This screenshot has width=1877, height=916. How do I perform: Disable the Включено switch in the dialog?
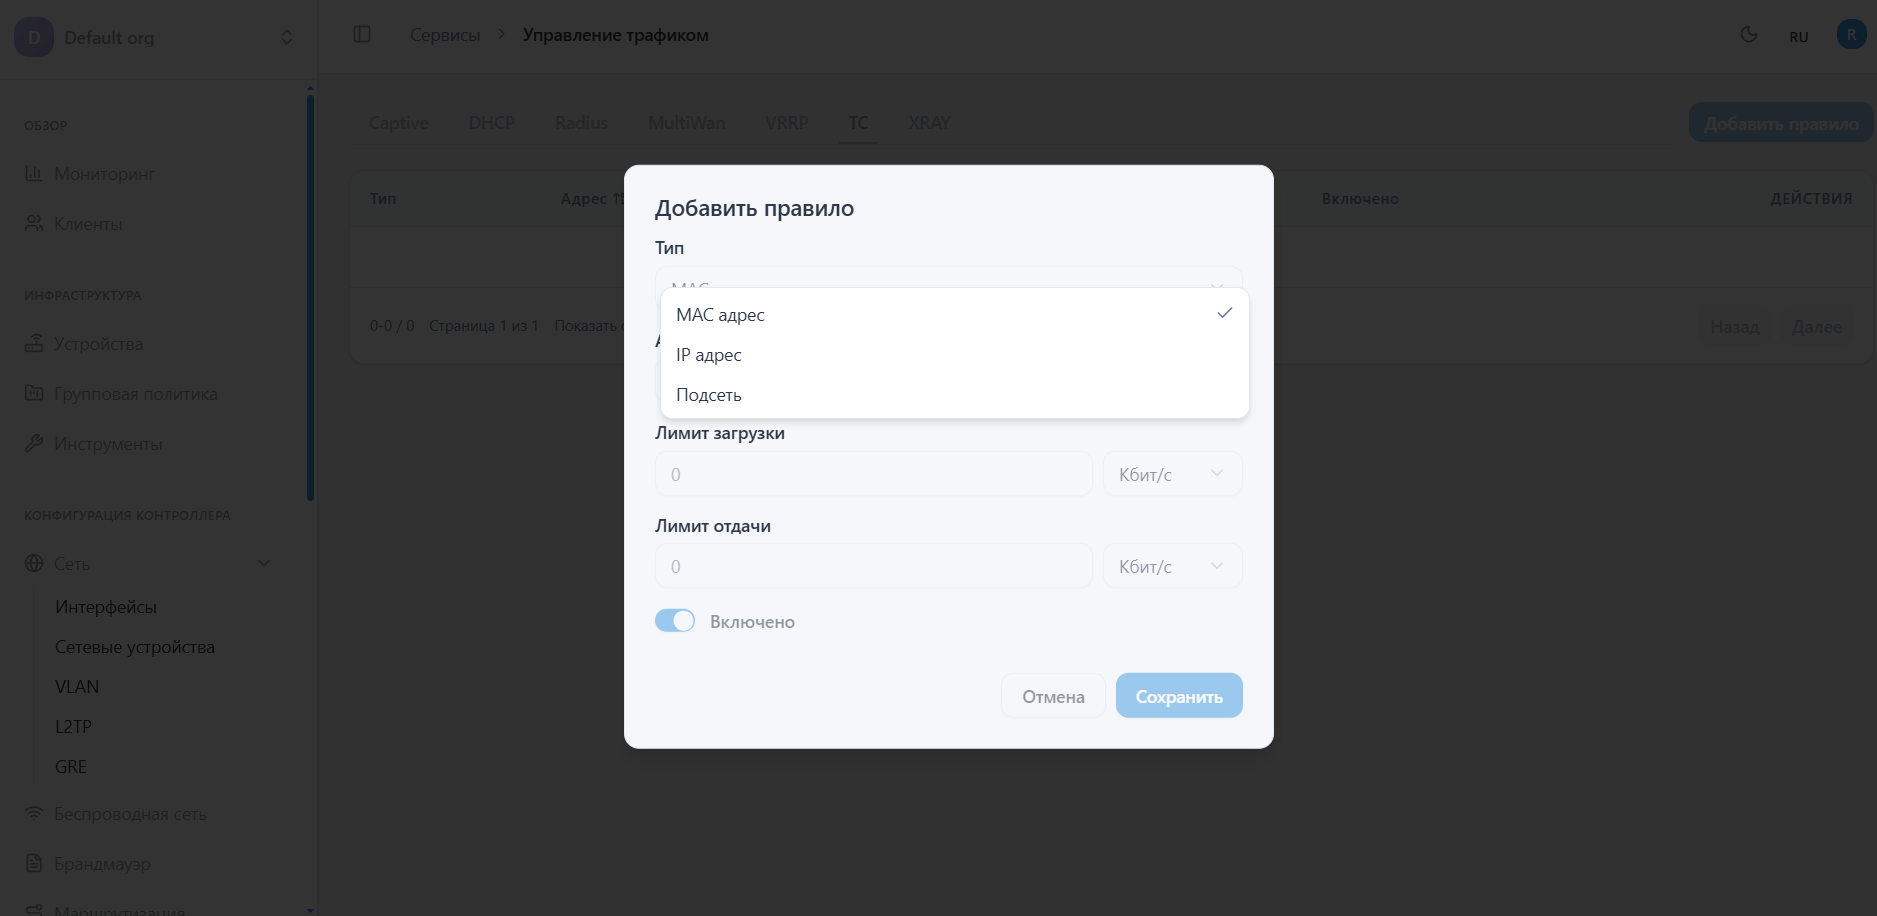[675, 620]
